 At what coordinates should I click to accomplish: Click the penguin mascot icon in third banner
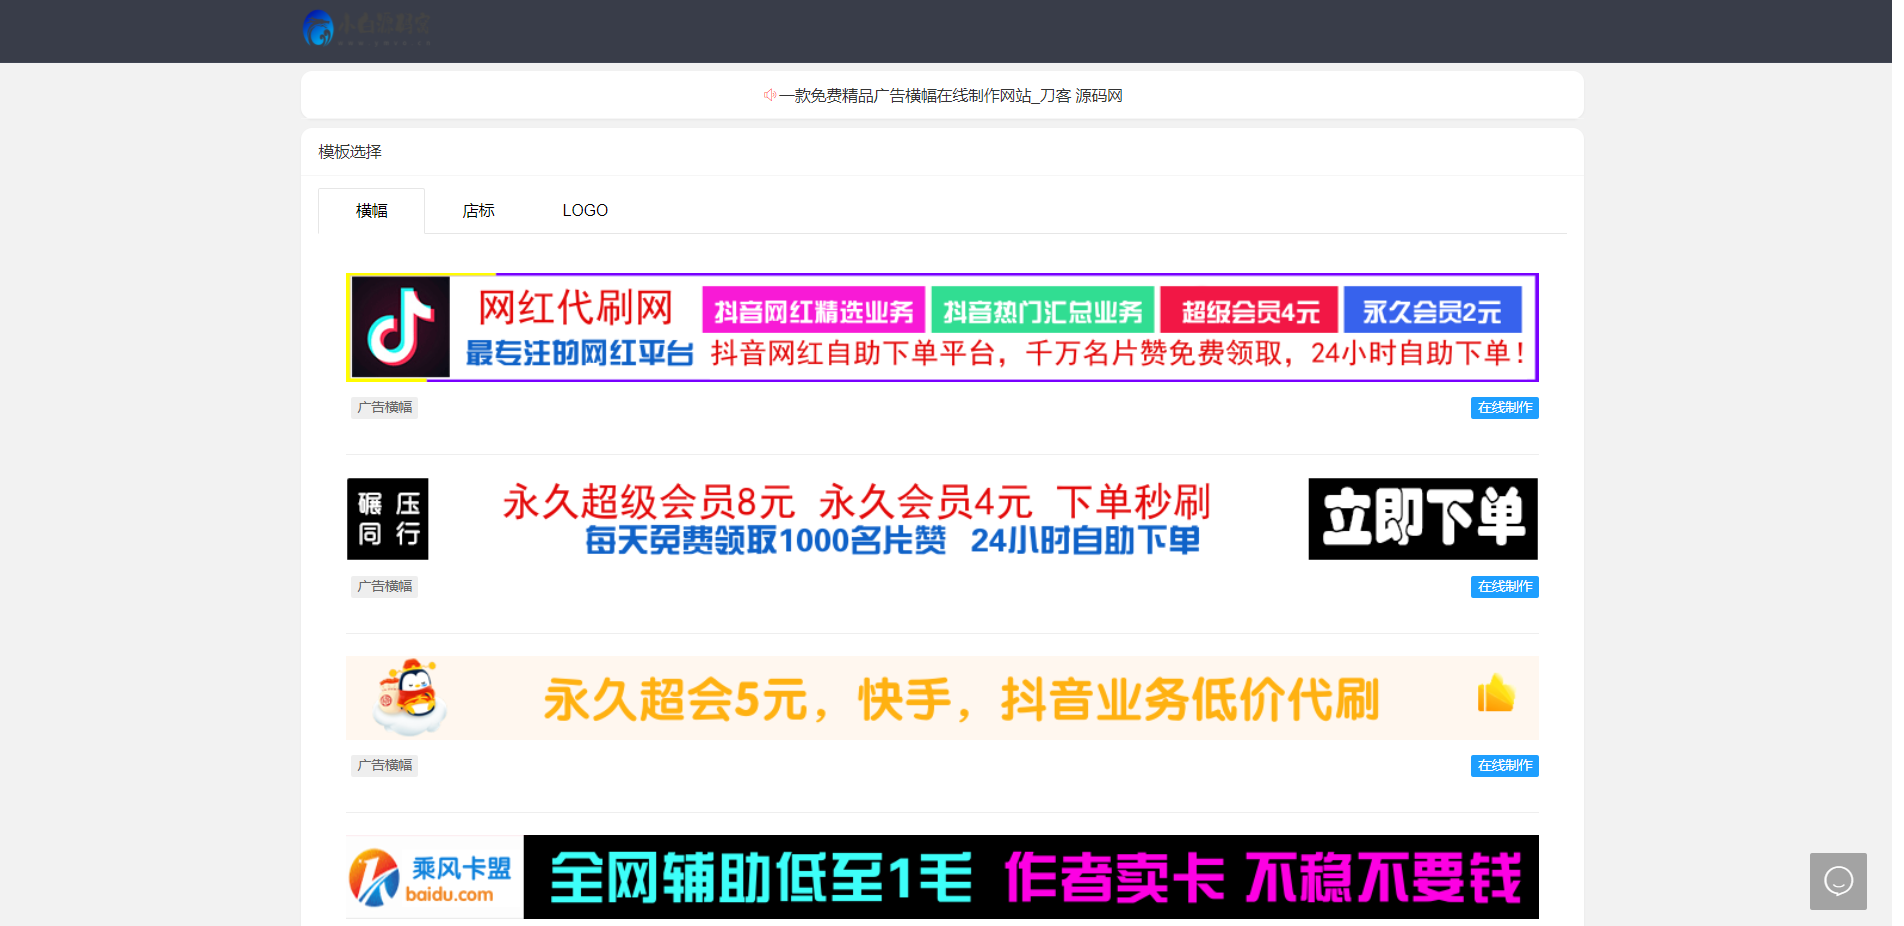click(x=411, y=697)
